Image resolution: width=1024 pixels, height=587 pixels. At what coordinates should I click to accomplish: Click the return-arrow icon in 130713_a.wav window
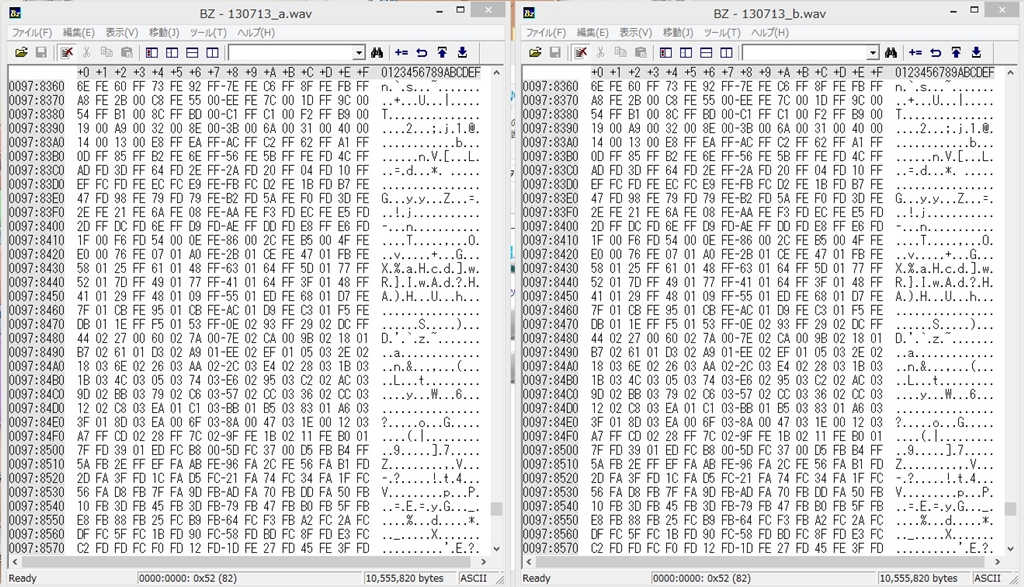click(x=422, y=52)
